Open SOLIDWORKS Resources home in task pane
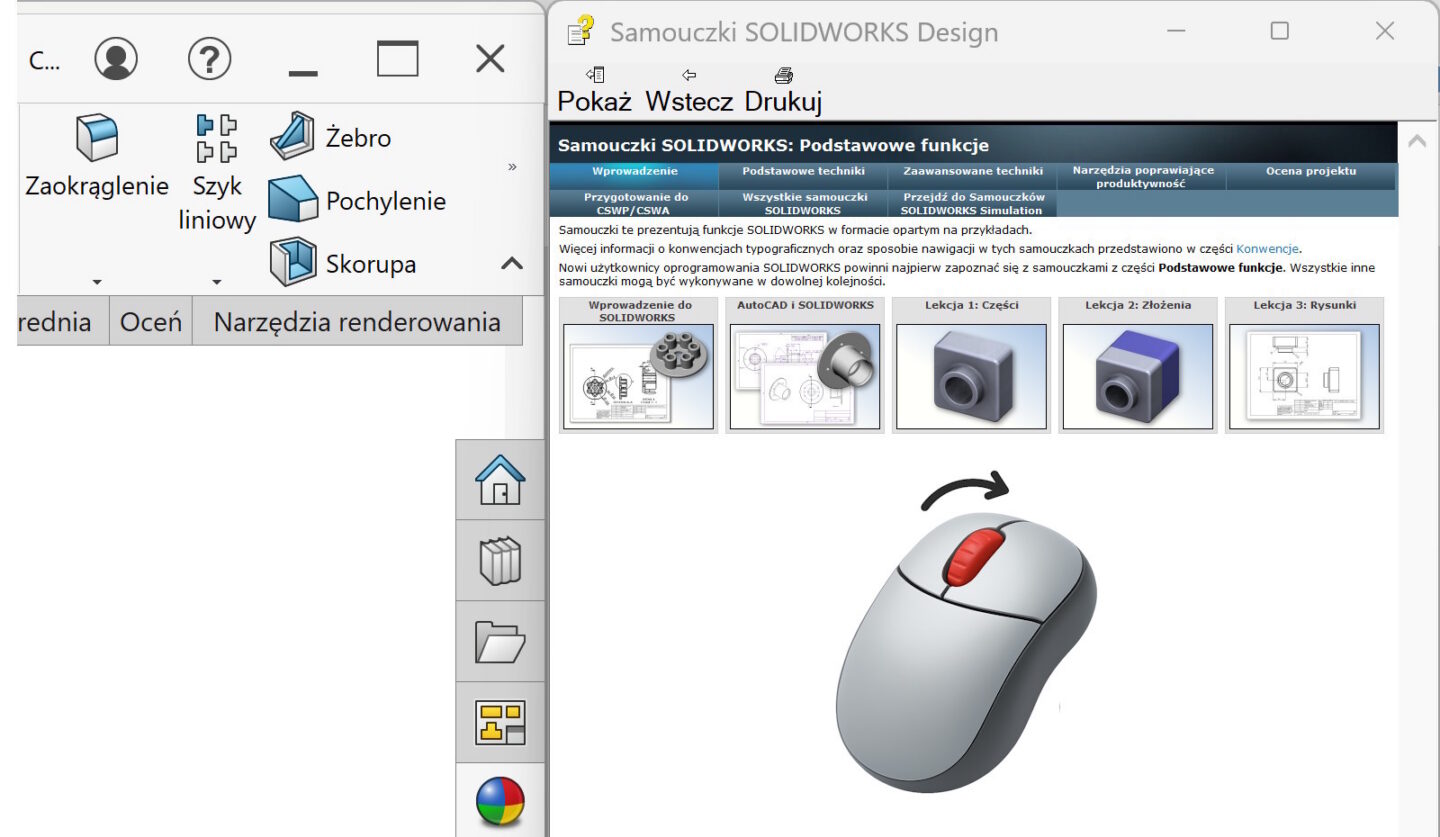Viewport: 1440px width, 837px height. point(499,478)
